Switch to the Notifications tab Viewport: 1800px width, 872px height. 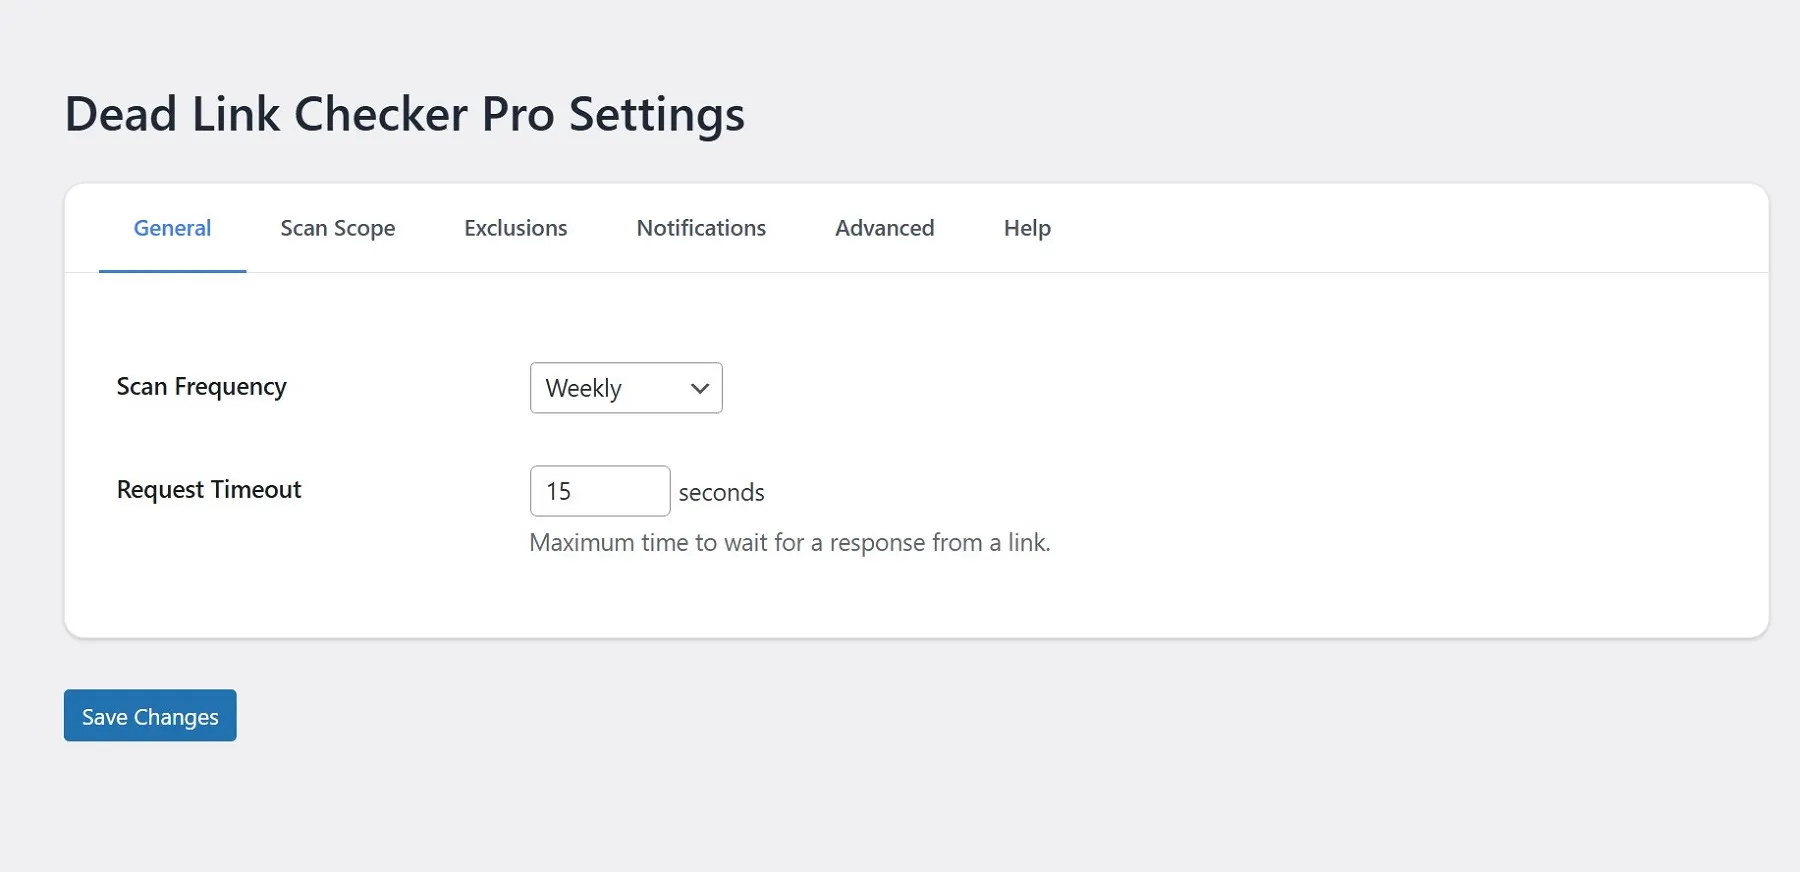point(700,228)
